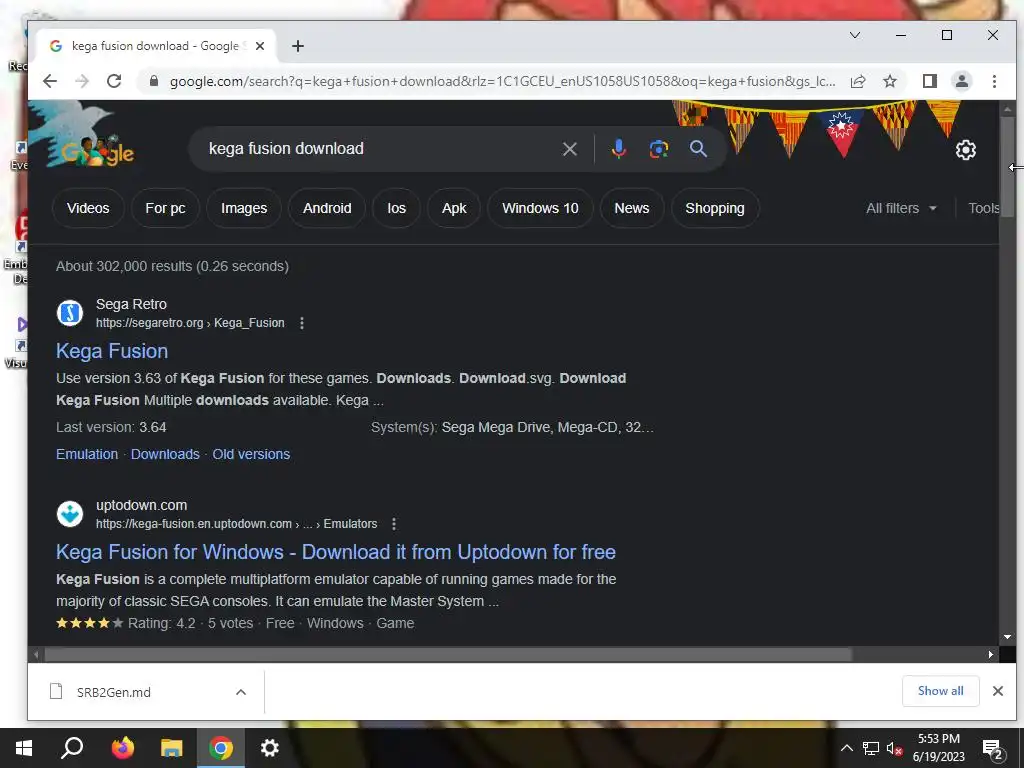Viewport: 1024px width, 768px height.
Task: Toggle the Chrome side panel icon
Action: (929, 81)
